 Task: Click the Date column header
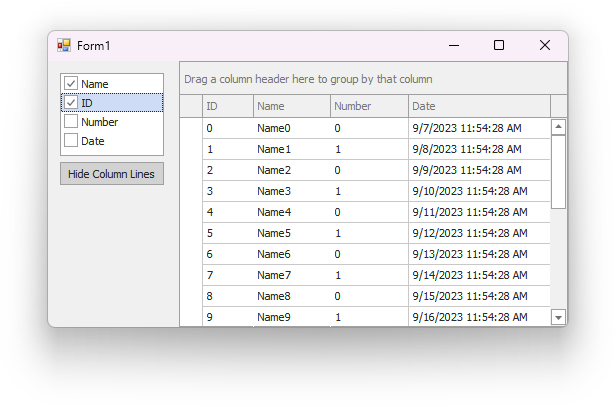(x=479, y=106)
